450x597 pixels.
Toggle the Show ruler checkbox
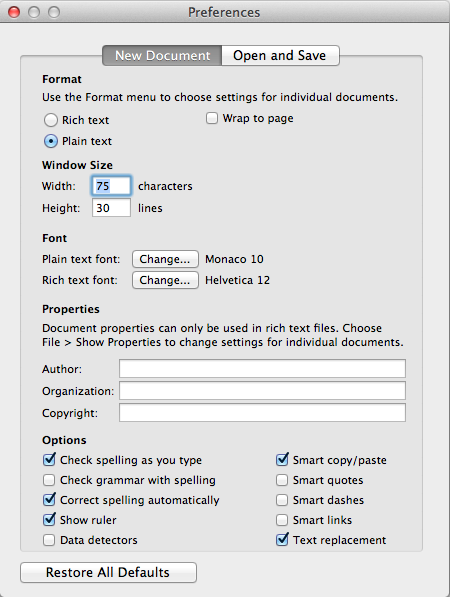click(49, 520)
